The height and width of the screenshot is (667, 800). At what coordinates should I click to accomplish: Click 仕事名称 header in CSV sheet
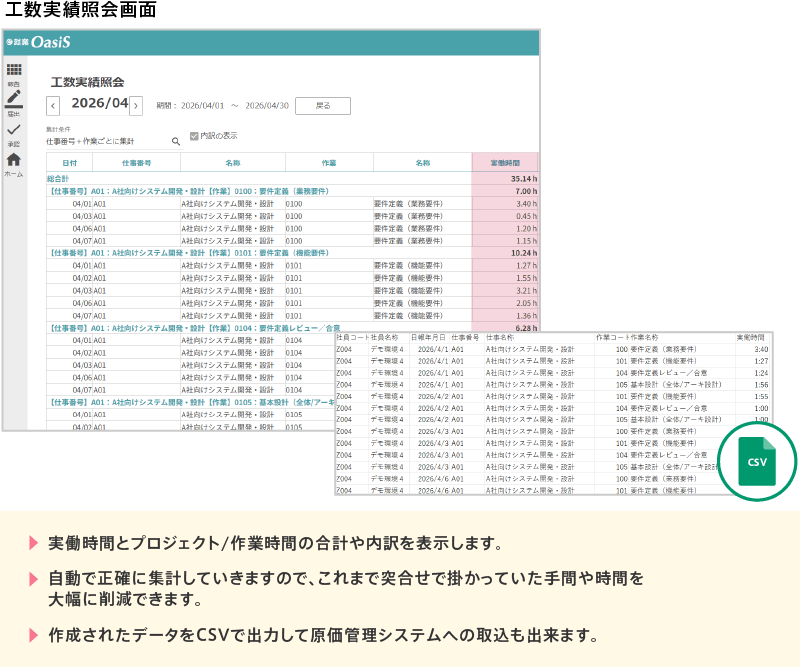tap(499, 337)
